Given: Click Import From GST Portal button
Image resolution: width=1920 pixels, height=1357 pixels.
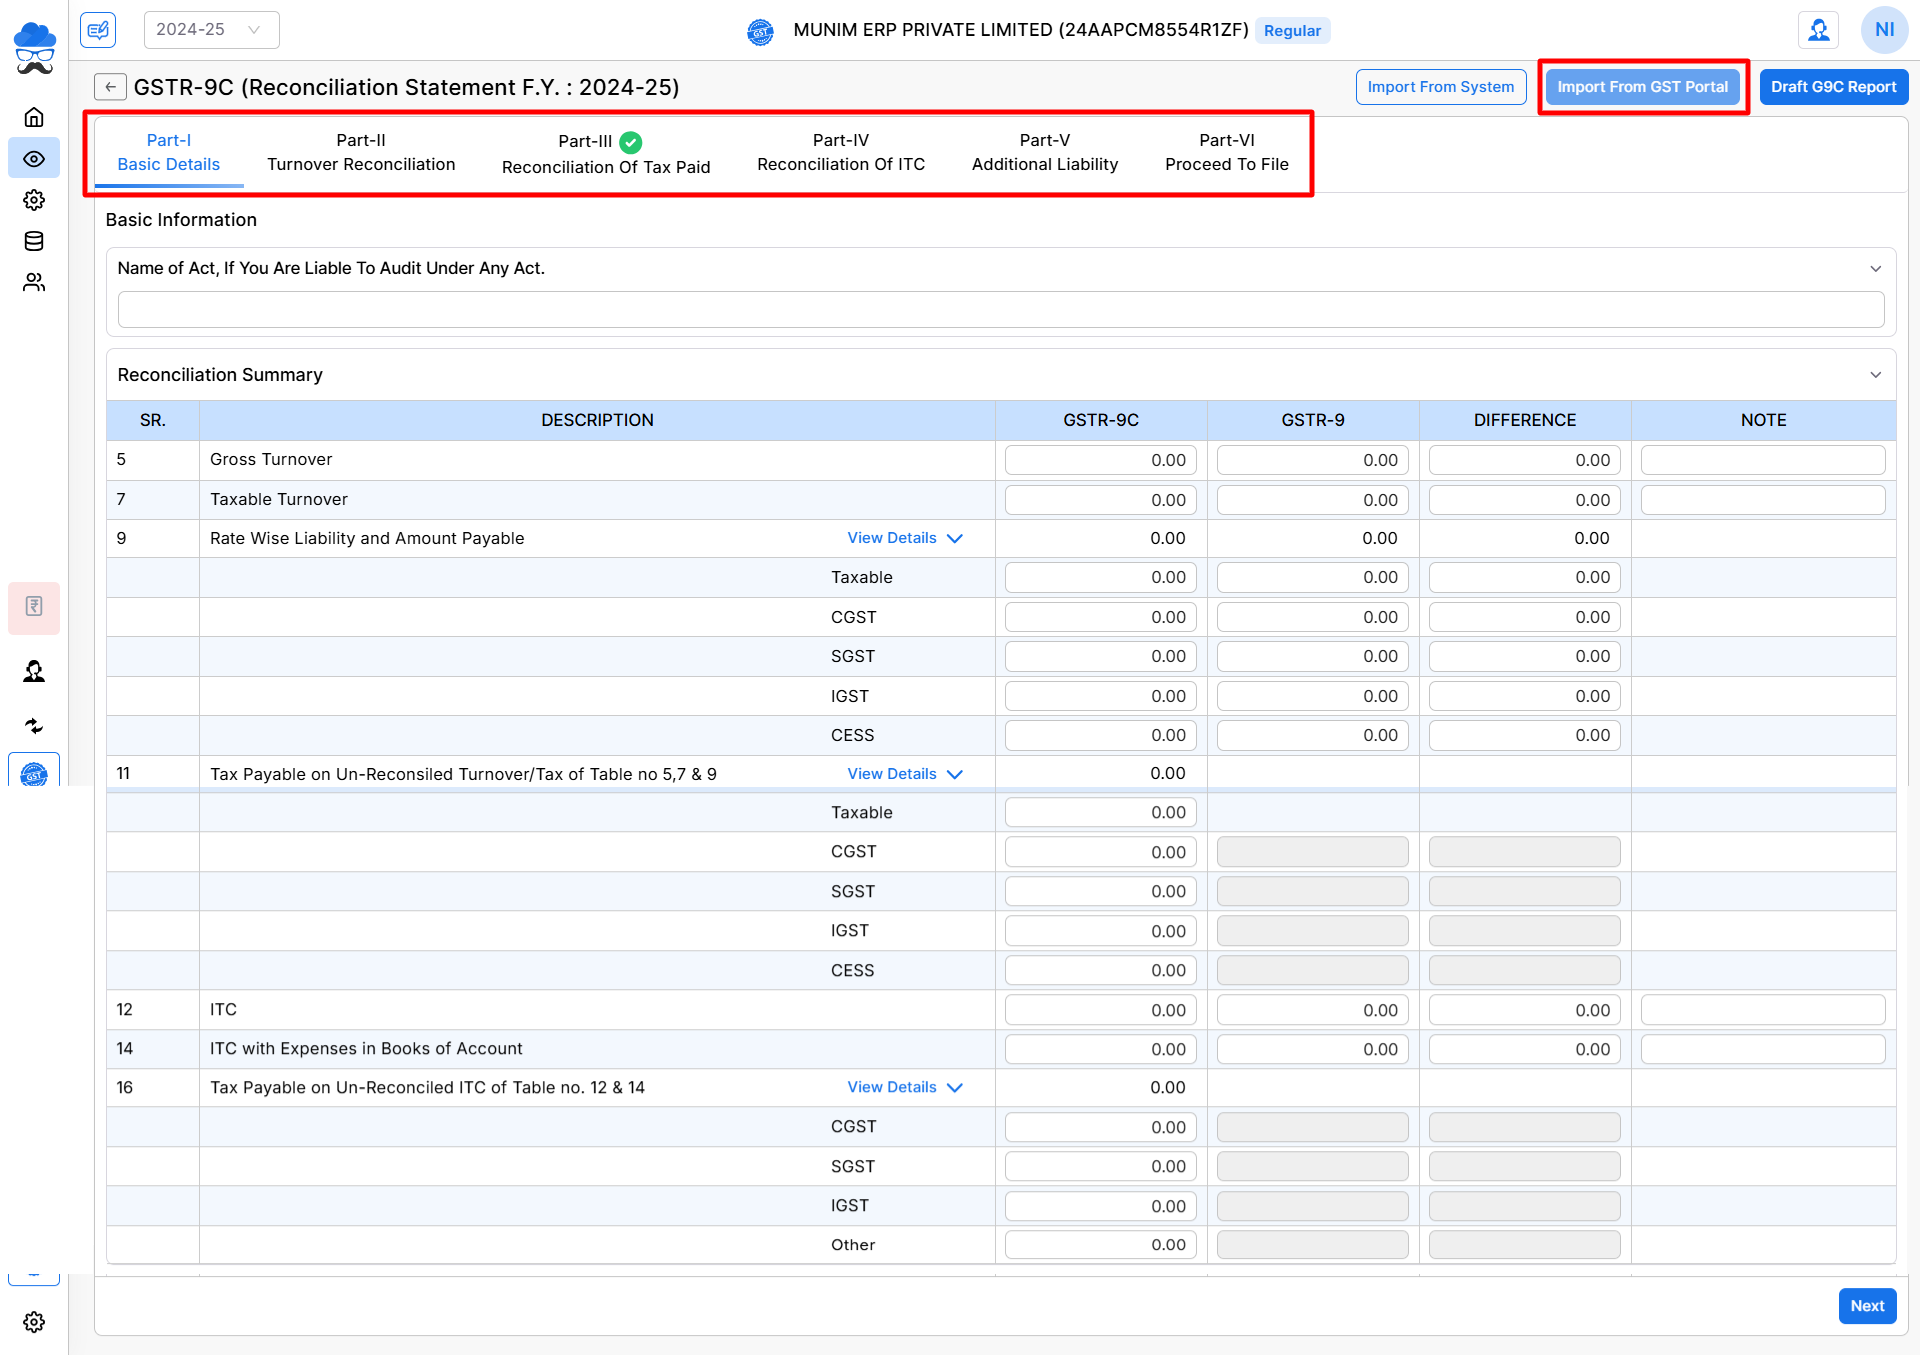Looking at the screenshot, I should [x=1642, y=87].
